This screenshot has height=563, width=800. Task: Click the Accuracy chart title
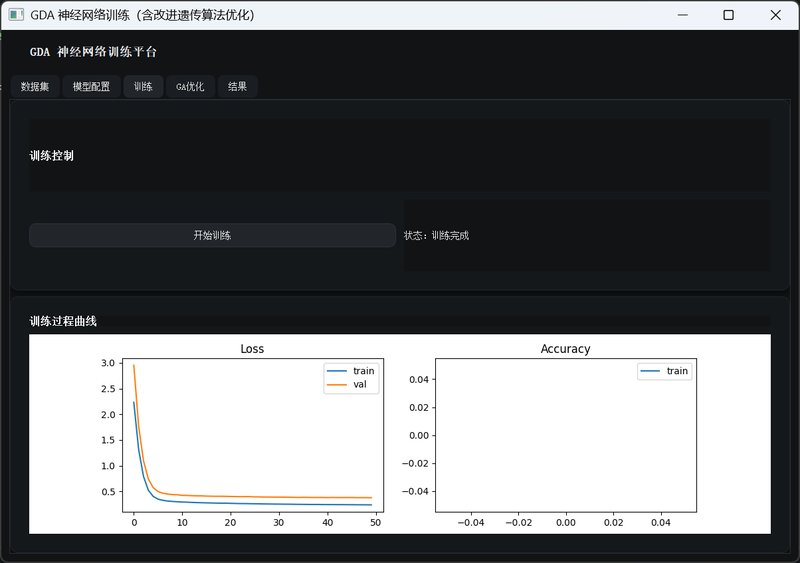click(565, 349)
